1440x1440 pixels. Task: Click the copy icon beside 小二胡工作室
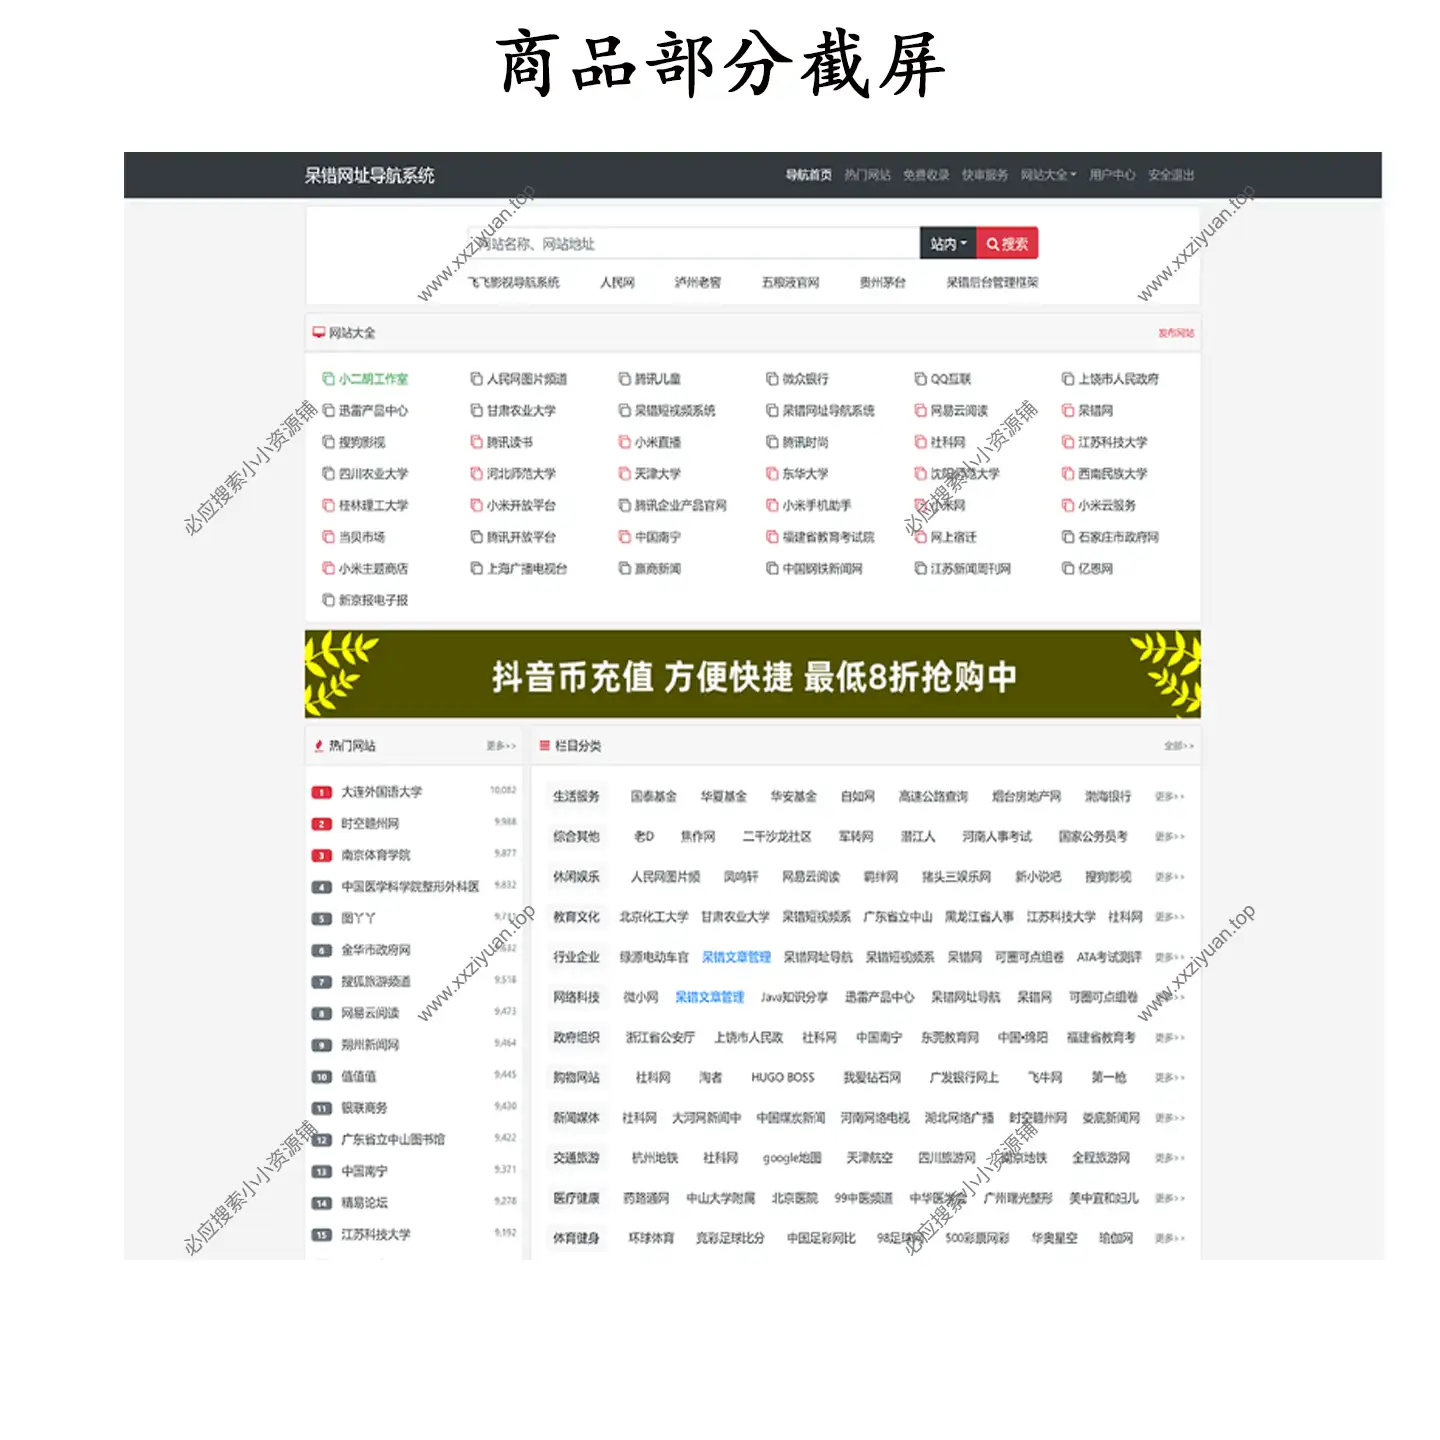[328, 379]
